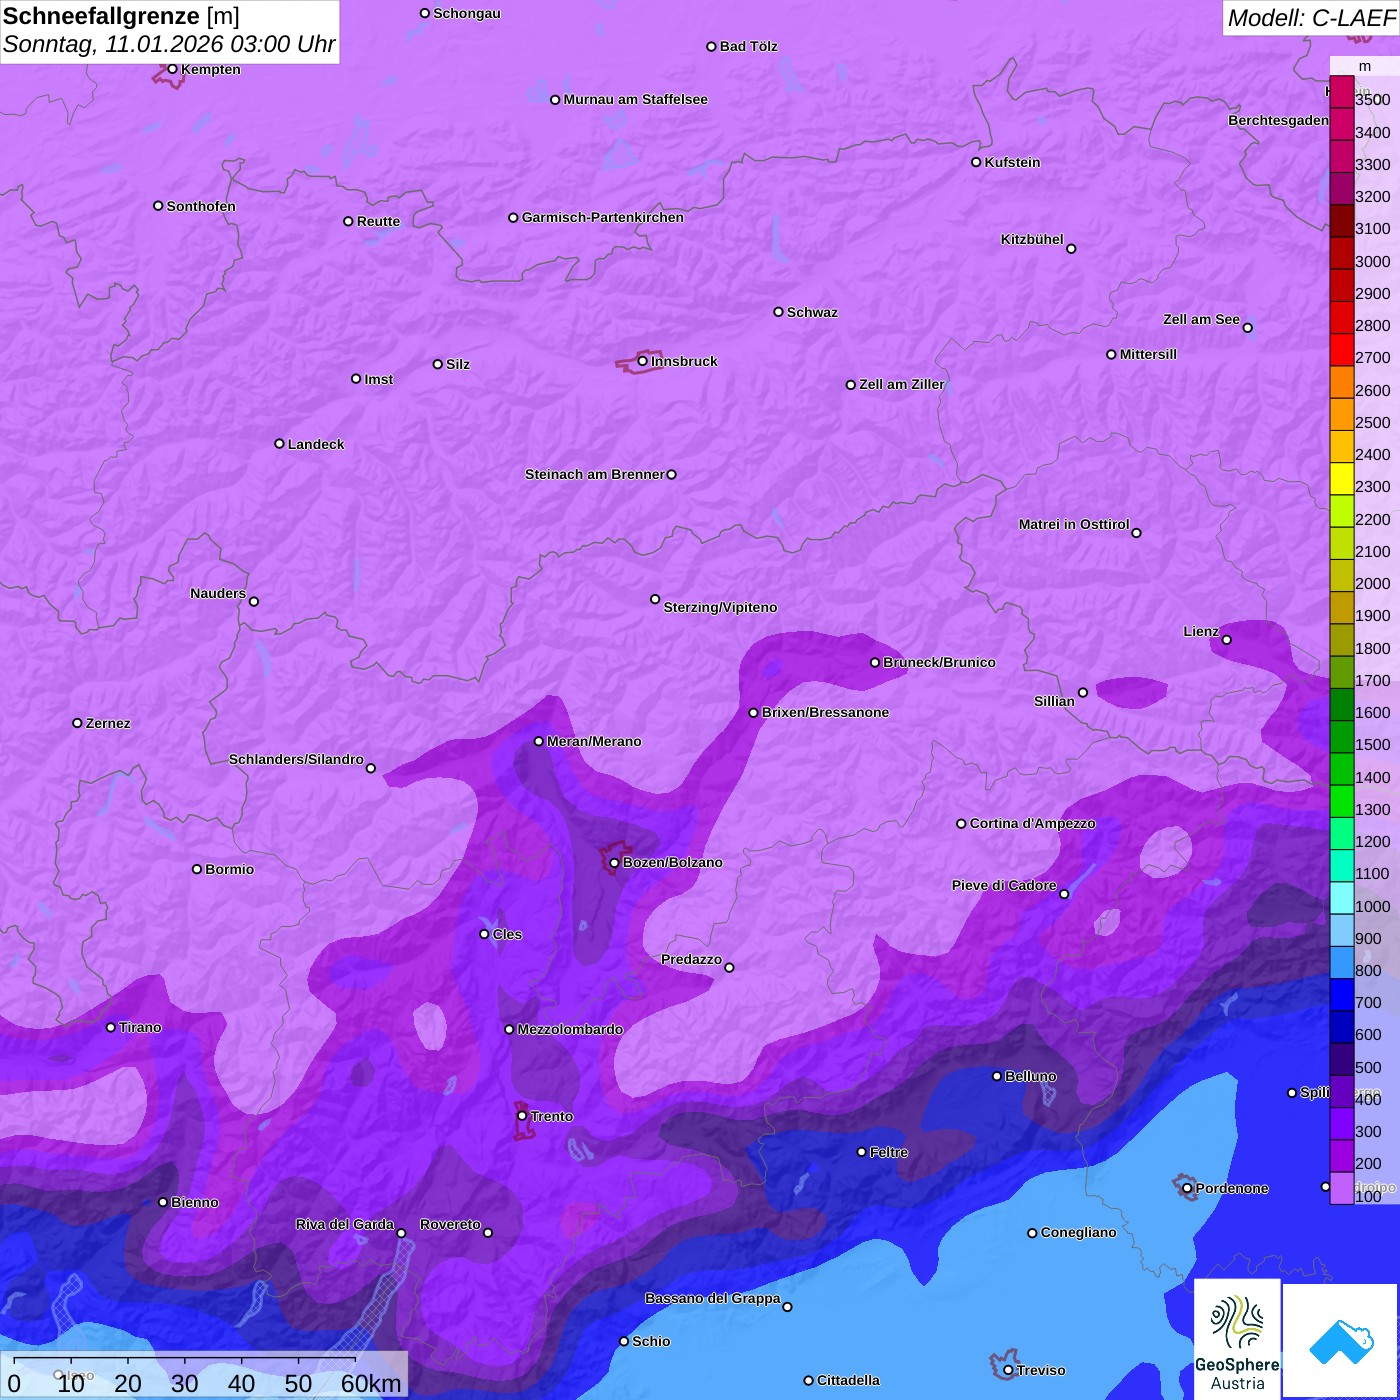Click the Sillian city marker circle
The height and width of the screenshot is (1400, 1400).
(1083, 692)
